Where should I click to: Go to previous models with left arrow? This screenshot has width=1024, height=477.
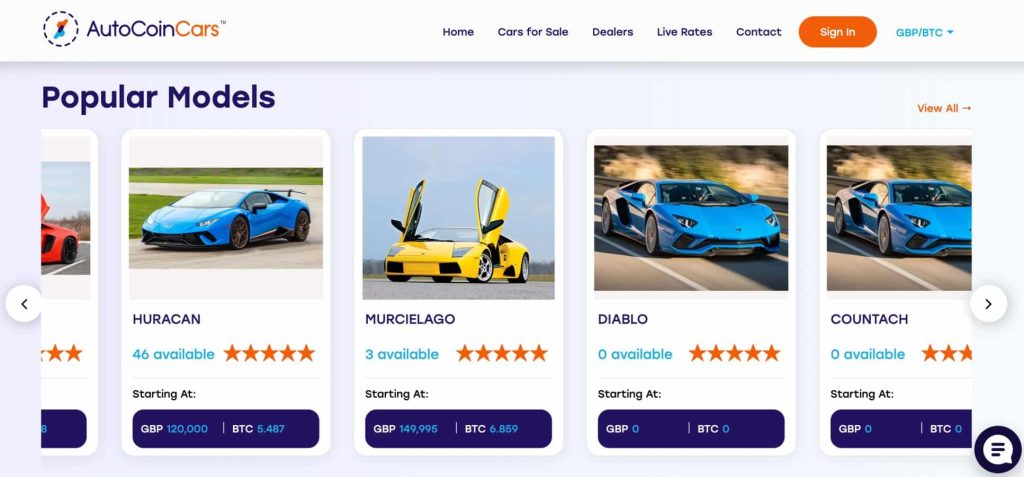24,303
